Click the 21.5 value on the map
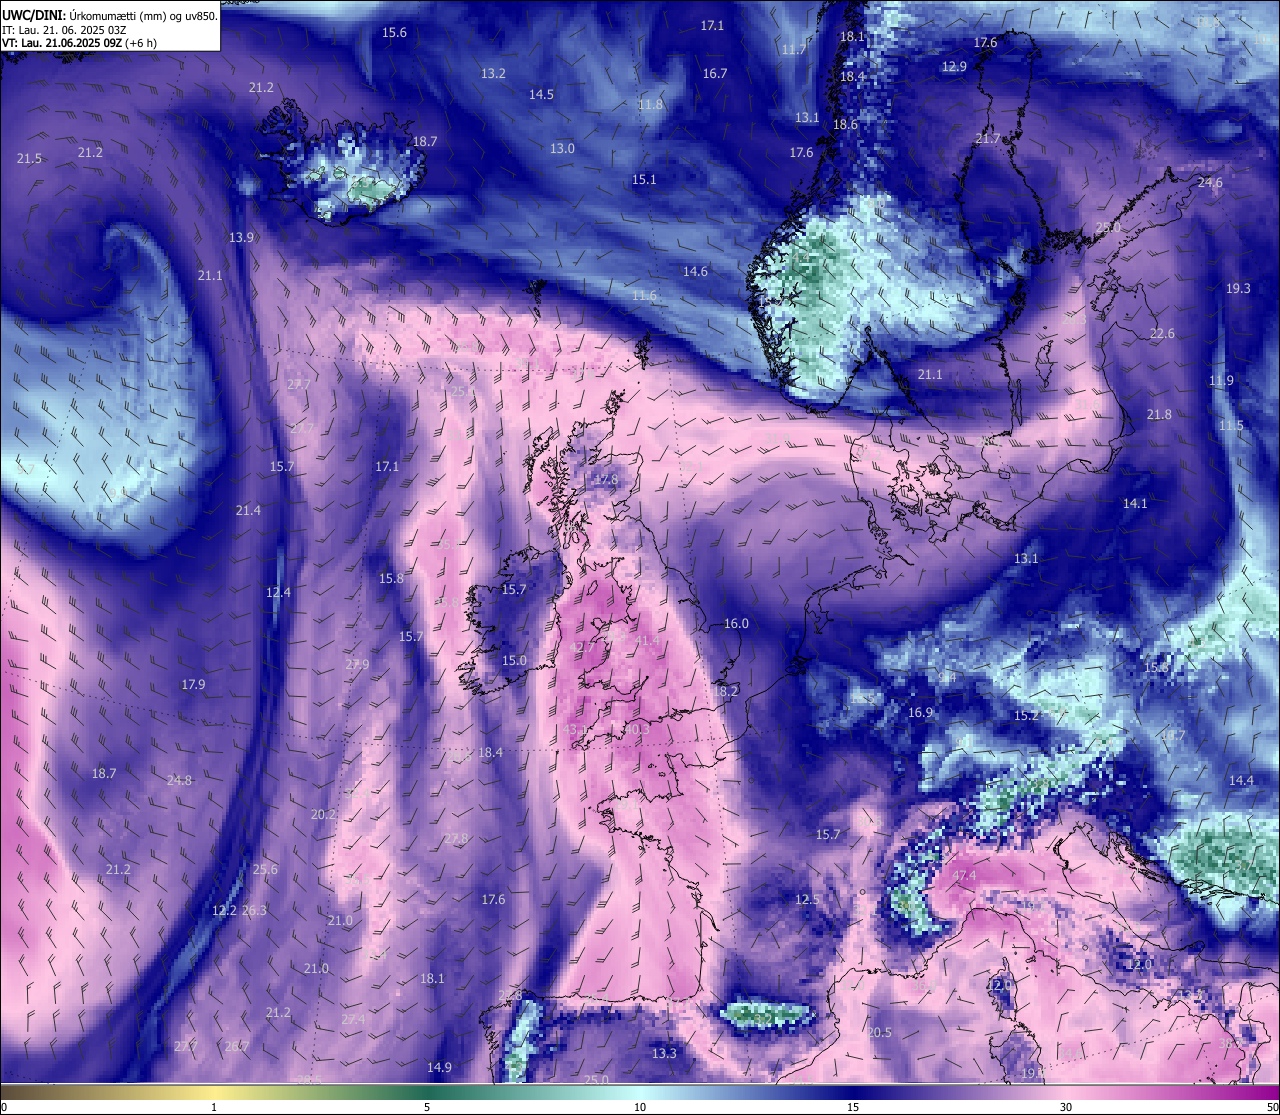Viewport: 1280px width, 1115px height. pyautogui.click(x=29, y=159)
